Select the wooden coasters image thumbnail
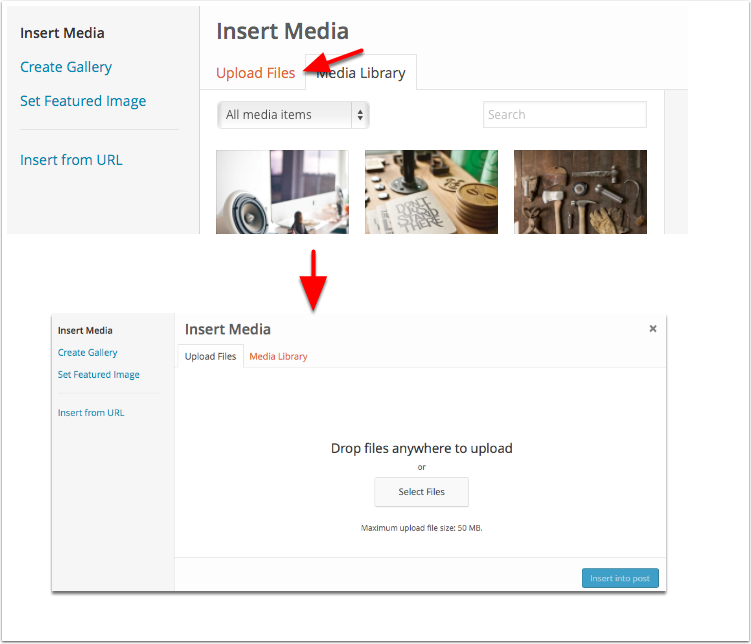The height and width of the screenshot is (644, 751). (x=431, y=191)
